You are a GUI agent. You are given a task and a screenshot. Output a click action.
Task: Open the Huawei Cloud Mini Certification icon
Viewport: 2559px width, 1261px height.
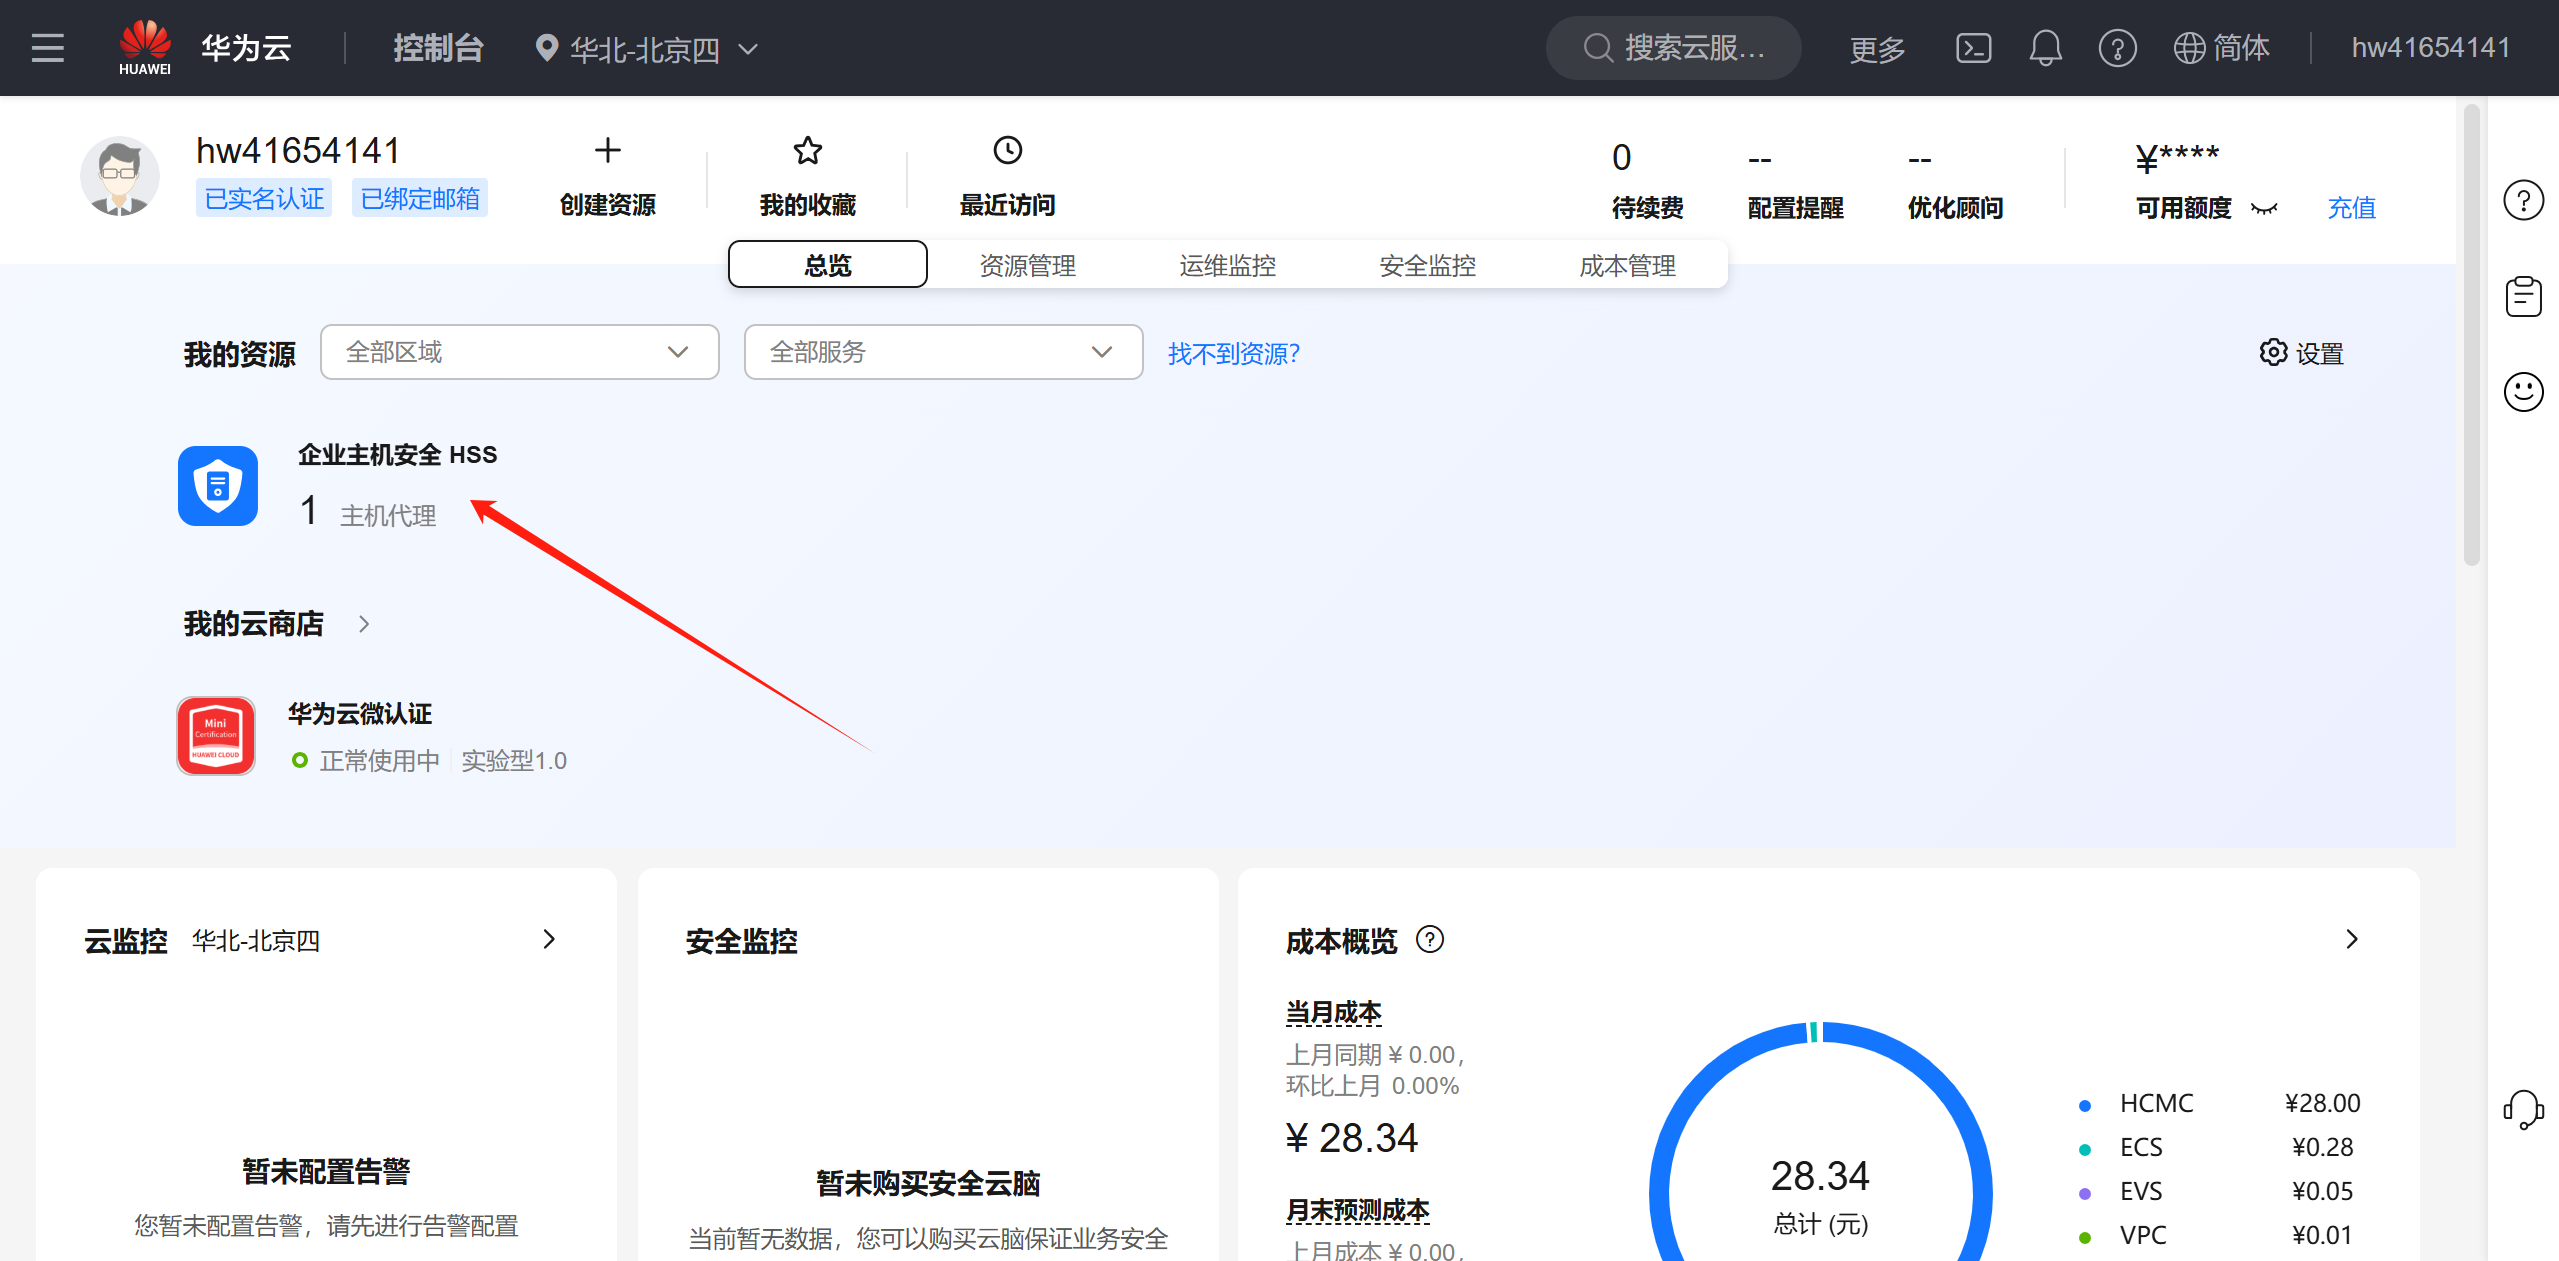coord(216,736)
